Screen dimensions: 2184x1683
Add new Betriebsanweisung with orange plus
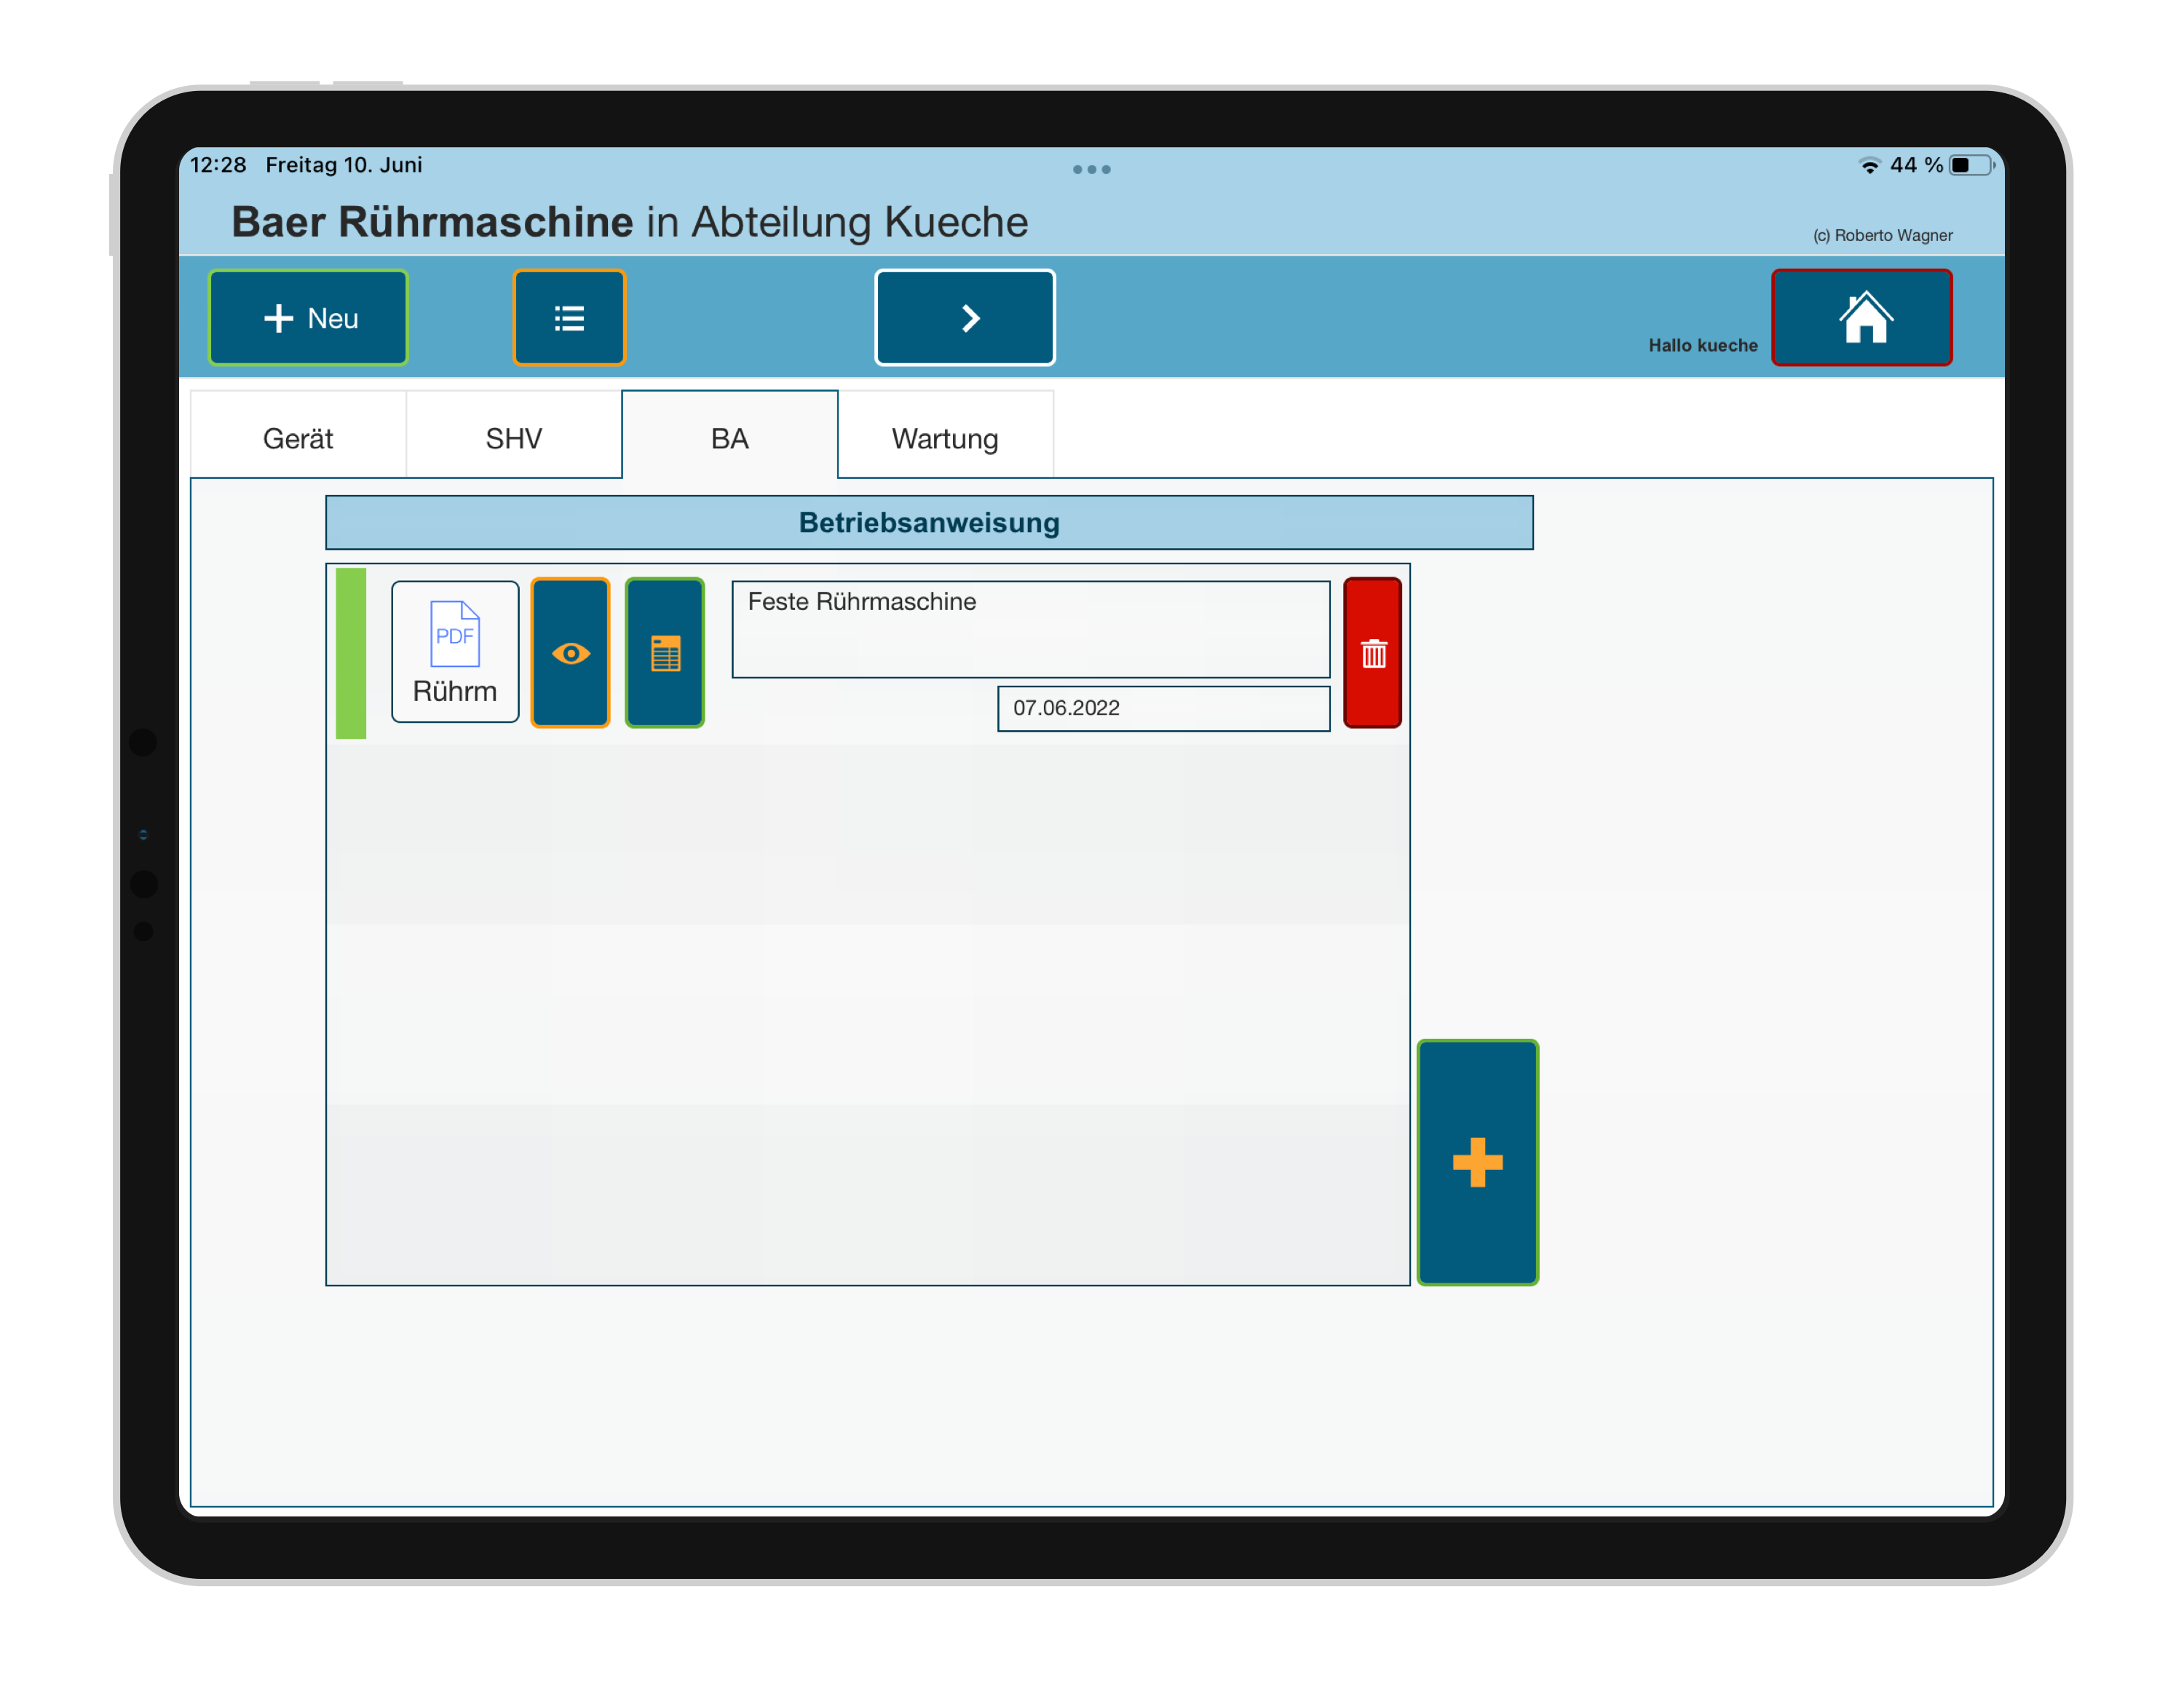(x=1477, y=1162)
